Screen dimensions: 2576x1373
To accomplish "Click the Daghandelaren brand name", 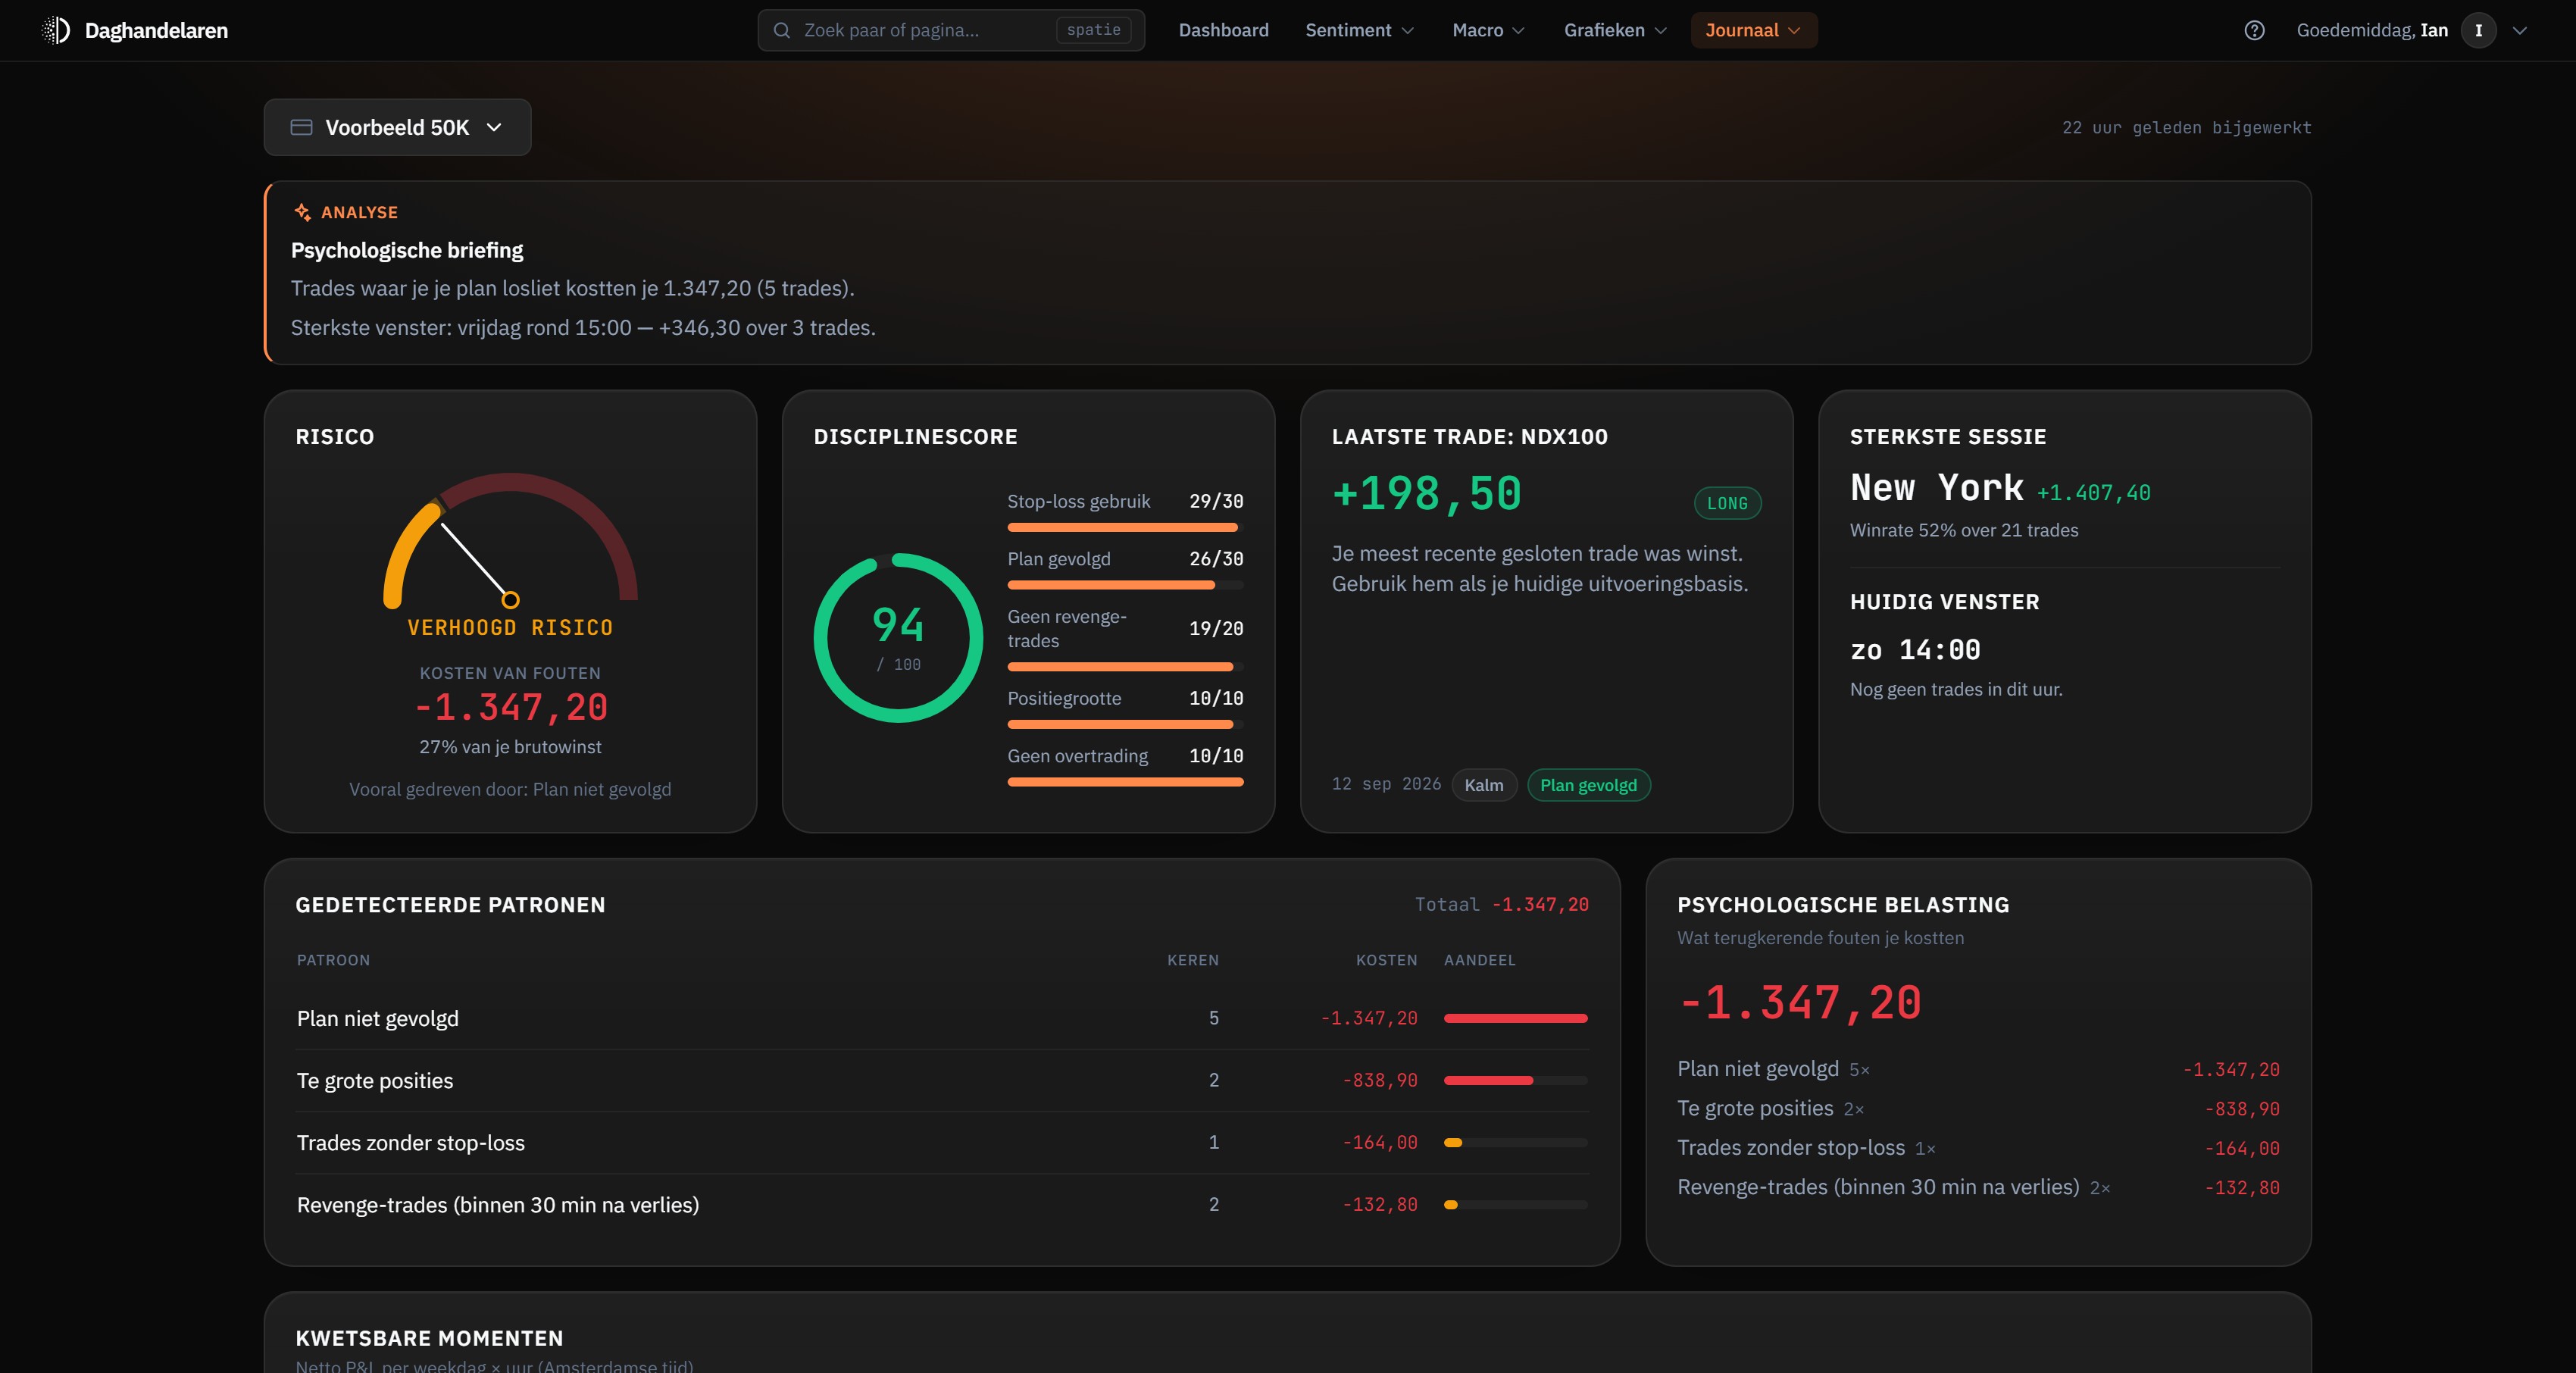I will (x=156, y=30).
